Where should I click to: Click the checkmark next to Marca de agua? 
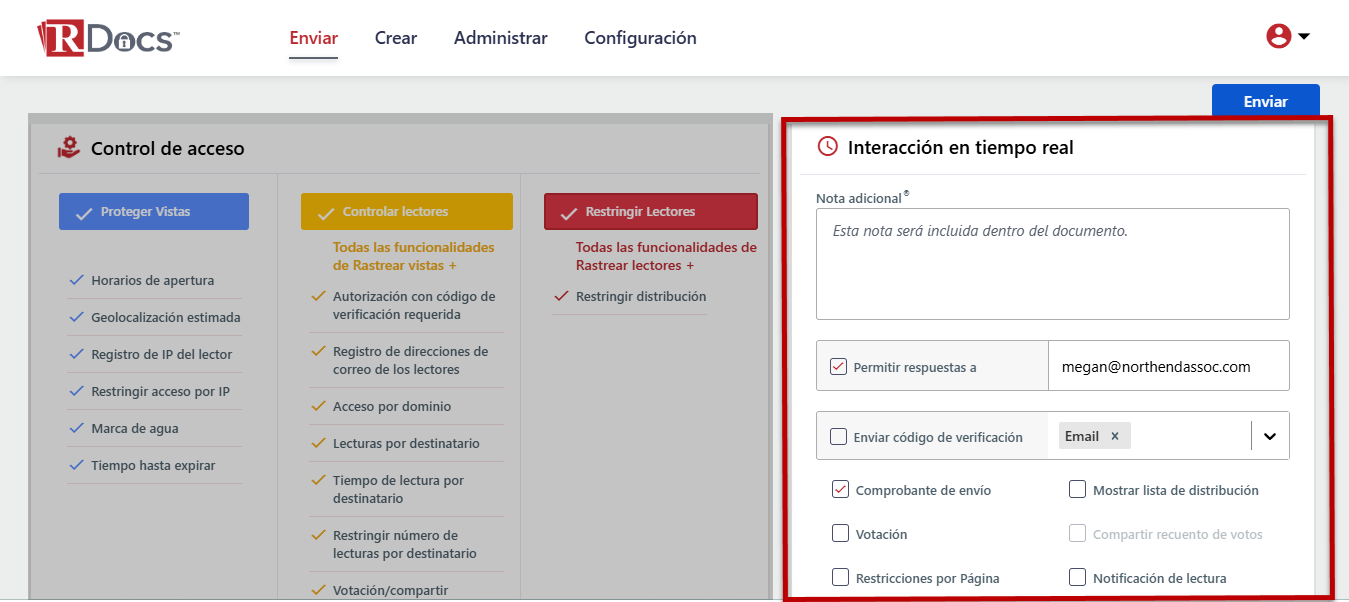click(x=76, y=428)
